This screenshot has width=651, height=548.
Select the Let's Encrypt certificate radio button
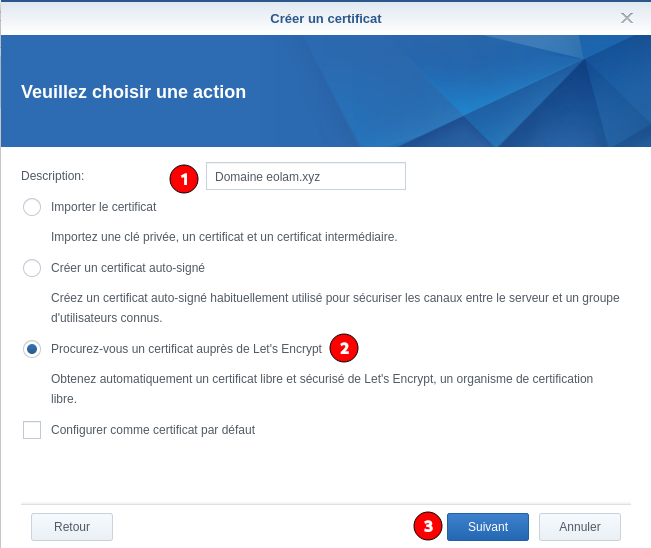(x=32, y=349)
